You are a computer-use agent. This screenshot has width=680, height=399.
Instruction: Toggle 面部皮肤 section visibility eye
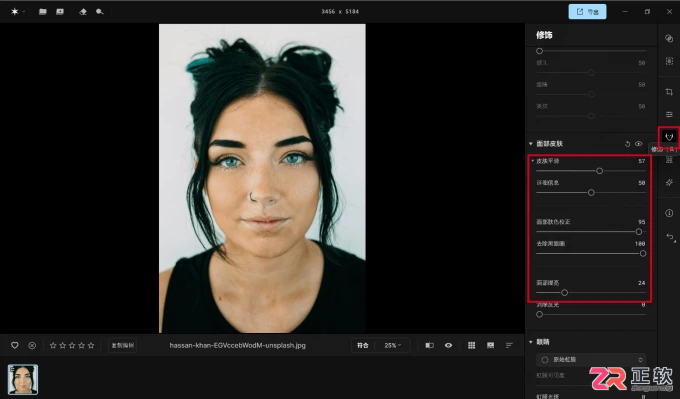(x=638, y=144)
